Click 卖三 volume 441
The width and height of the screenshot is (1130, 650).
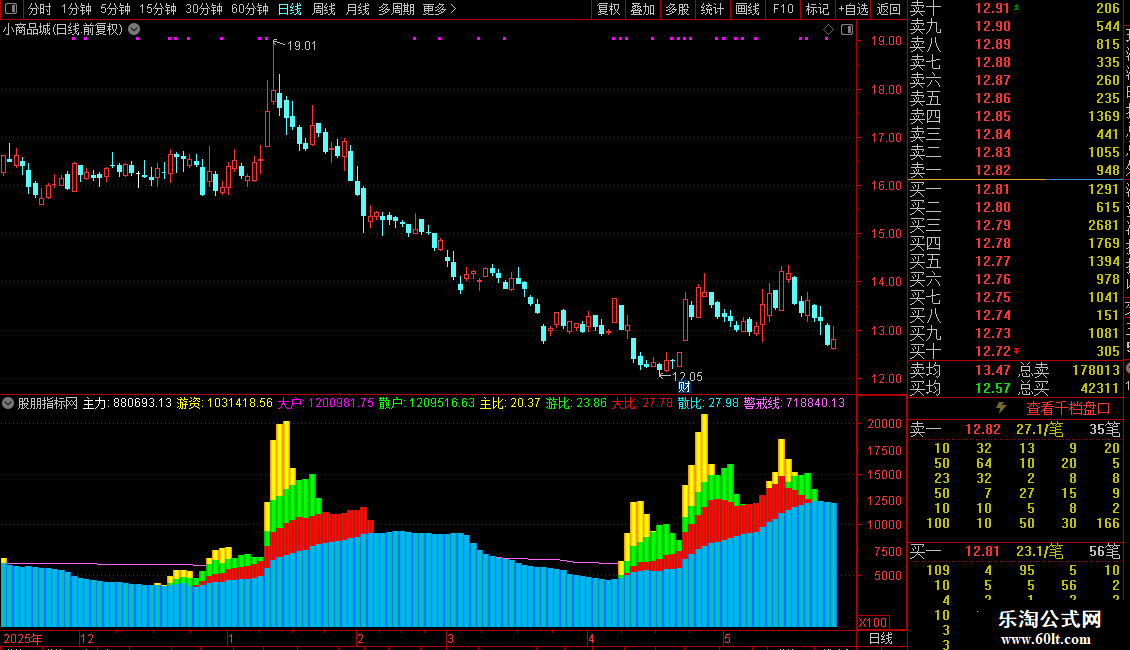click(x=1108, y=134)
